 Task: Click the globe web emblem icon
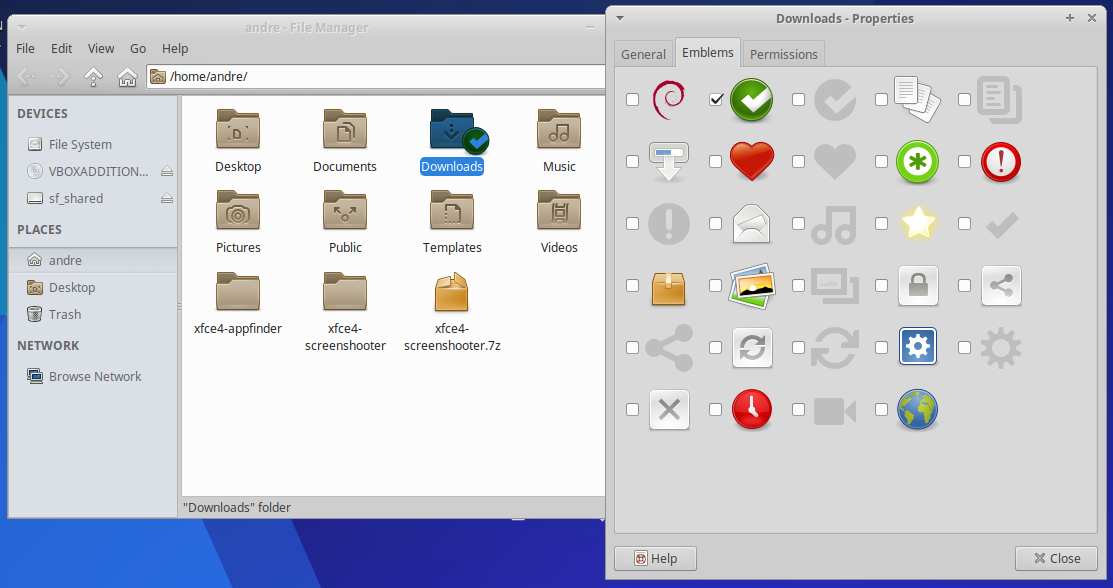(918, 409)
